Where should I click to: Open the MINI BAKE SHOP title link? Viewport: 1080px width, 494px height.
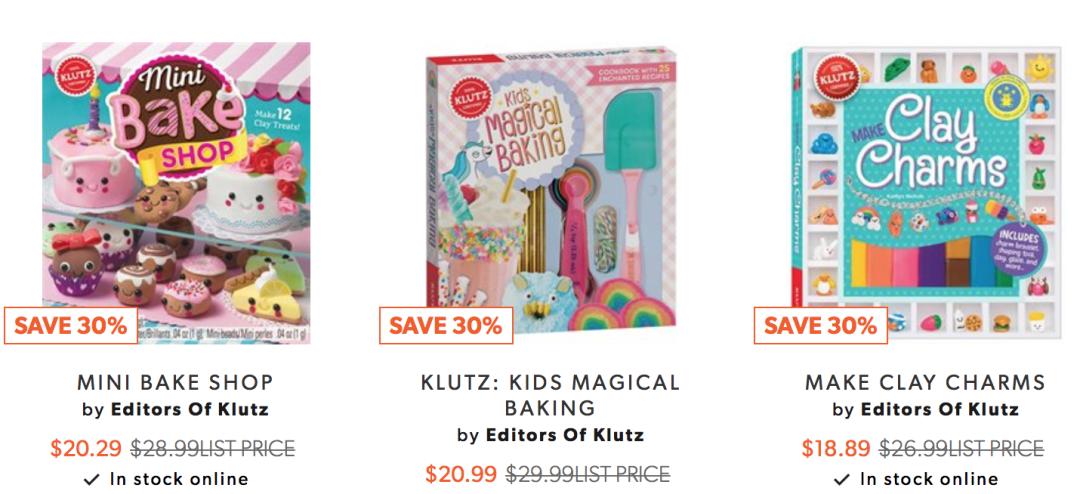tap(176, 382)
